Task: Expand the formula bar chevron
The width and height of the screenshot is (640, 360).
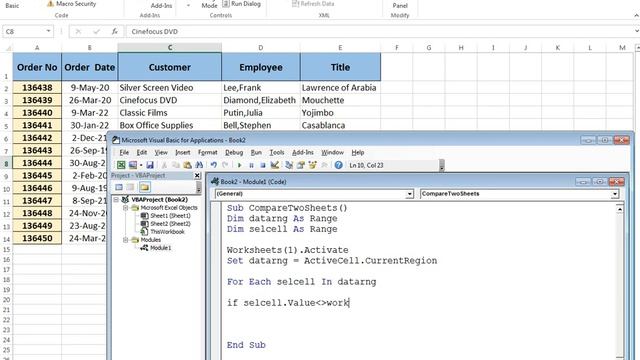Action: pyautogui.click(x=636, y=31)
